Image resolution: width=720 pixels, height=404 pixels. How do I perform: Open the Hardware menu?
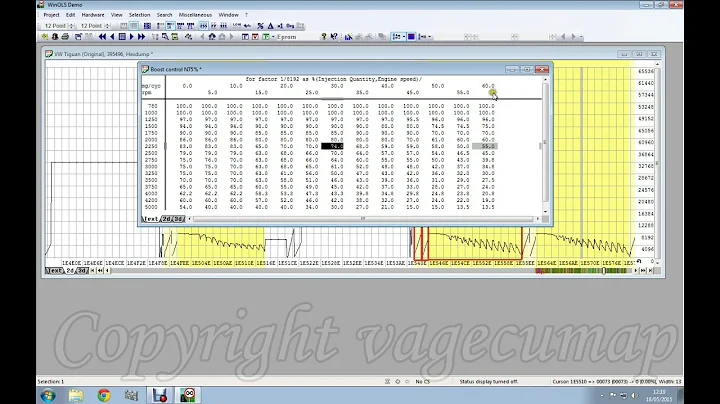point(93,15)
